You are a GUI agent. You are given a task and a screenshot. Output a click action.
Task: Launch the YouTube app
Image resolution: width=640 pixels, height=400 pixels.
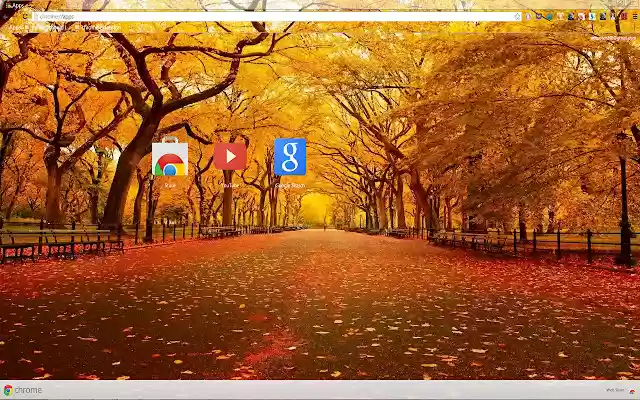tap(230, 156)
